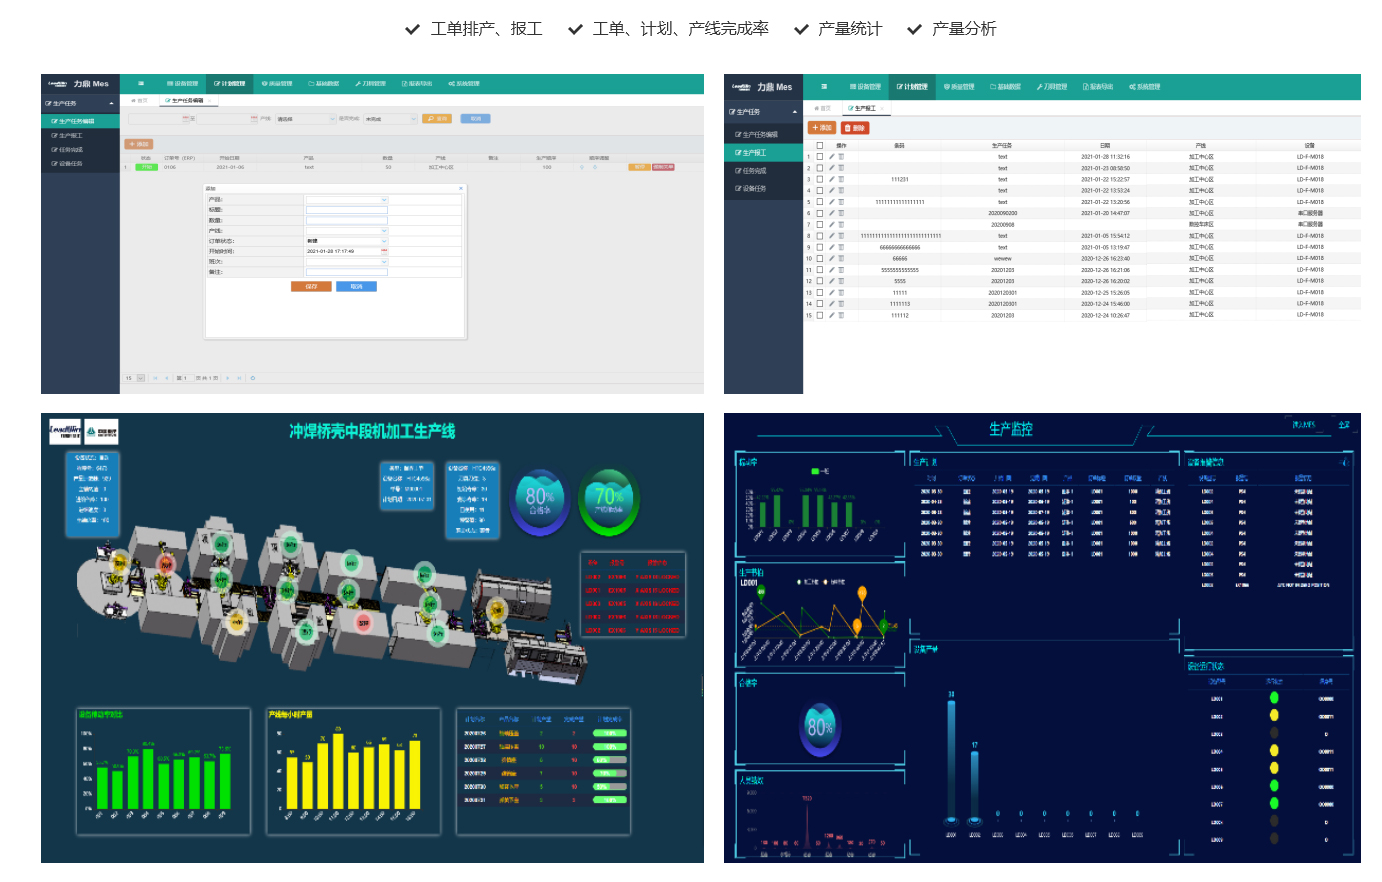This screenshot has height=882, width=1382.
Task: Click blue 取消 button in 添加 dialog
Action: tap(357, 286)
